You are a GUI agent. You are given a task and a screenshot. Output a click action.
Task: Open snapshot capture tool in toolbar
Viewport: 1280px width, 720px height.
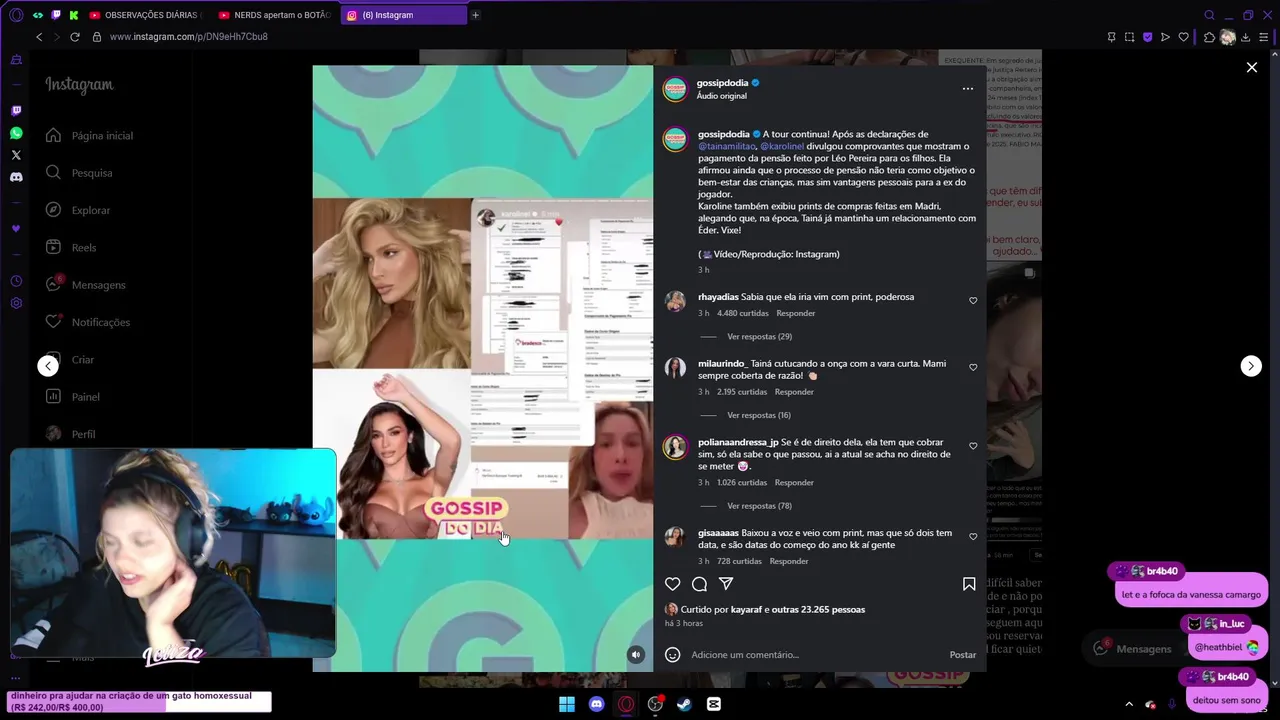click(x=1129, y=37)
